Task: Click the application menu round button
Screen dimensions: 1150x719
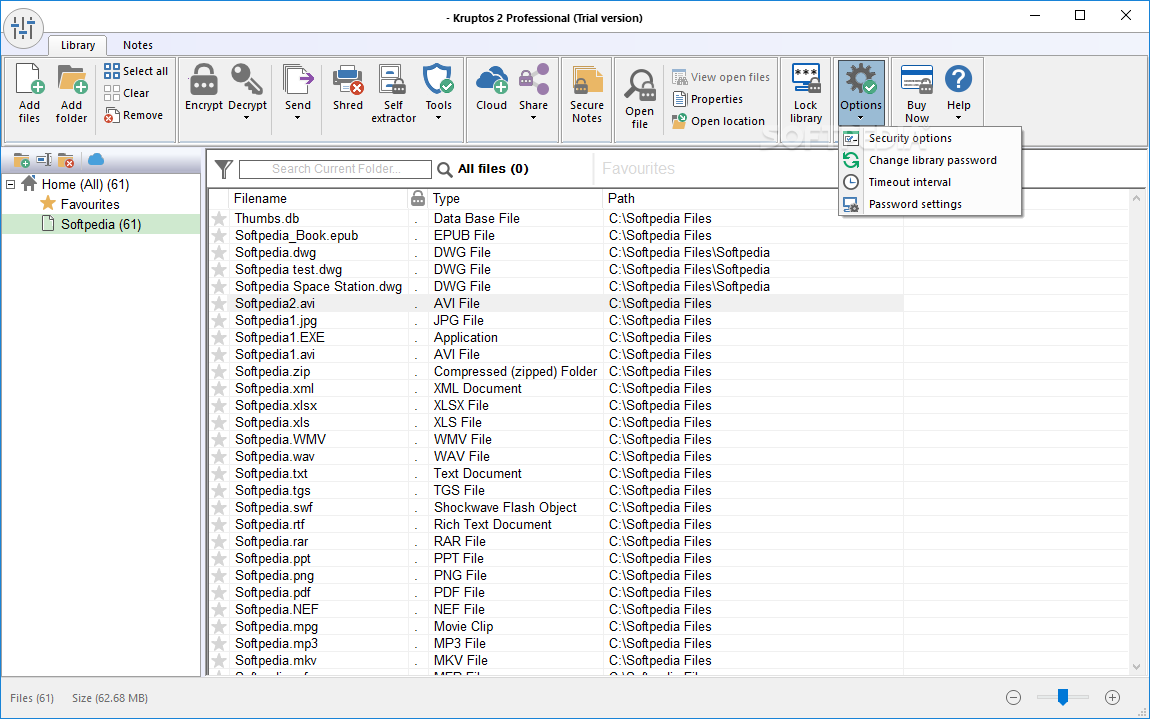Action: (x=23, y=29)
